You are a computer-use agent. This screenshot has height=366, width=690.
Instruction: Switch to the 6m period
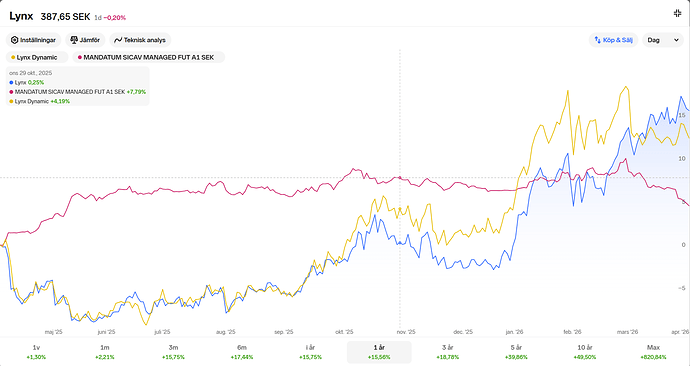(242, 352)
